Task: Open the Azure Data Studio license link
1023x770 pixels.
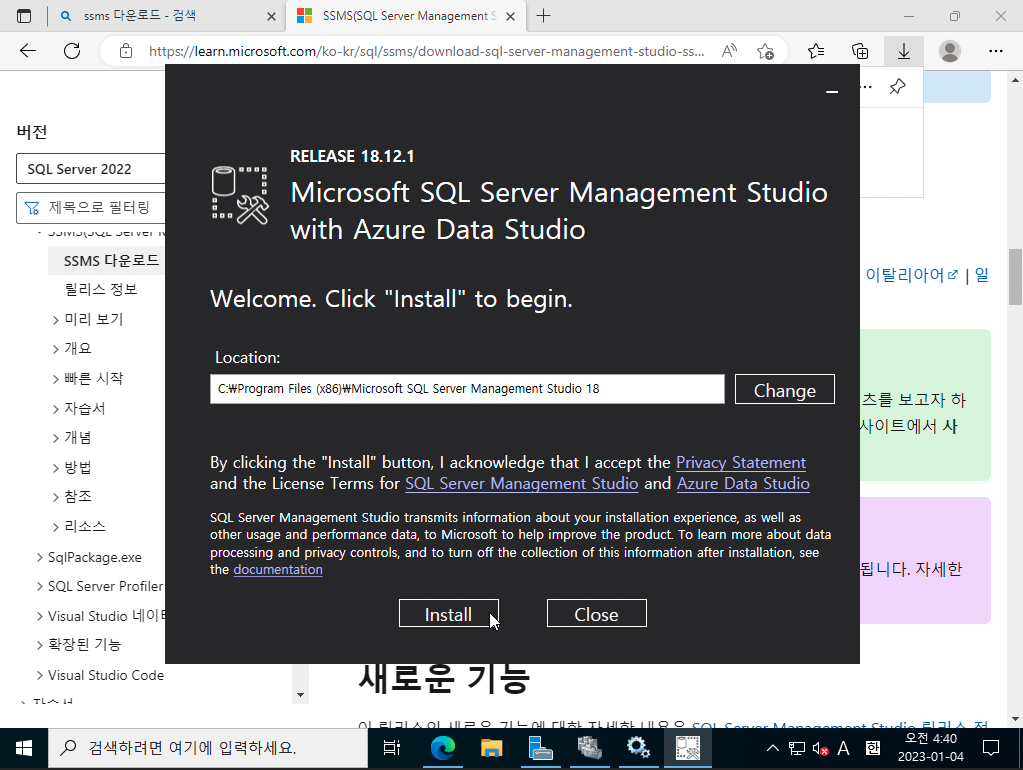Action: pos(743,484)
